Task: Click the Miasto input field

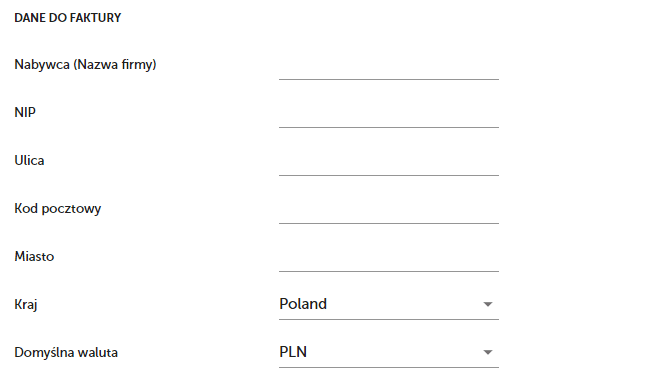Action: pyautogui.click(x=389, y=258)
